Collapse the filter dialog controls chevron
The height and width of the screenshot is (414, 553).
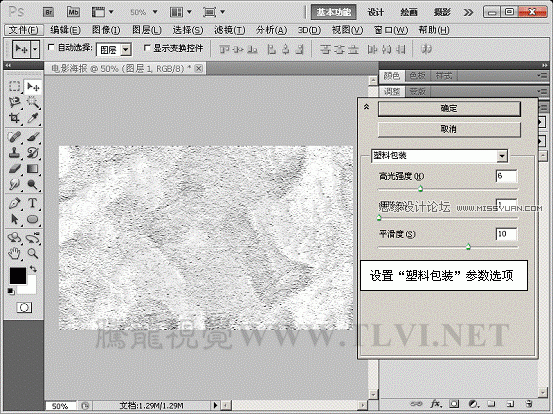tap(366, 106)
